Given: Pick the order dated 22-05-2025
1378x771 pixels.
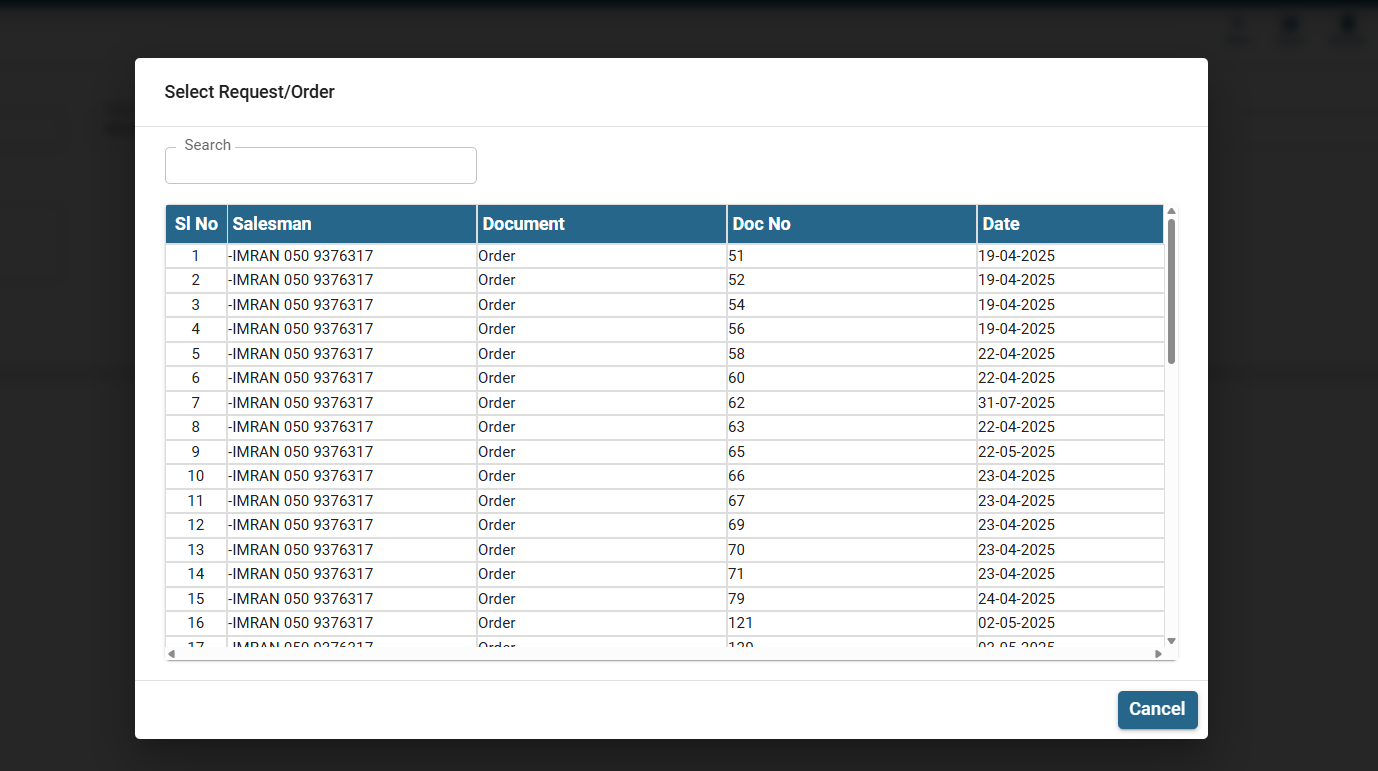Looking at the screenshot, I should click(1016, 452).
